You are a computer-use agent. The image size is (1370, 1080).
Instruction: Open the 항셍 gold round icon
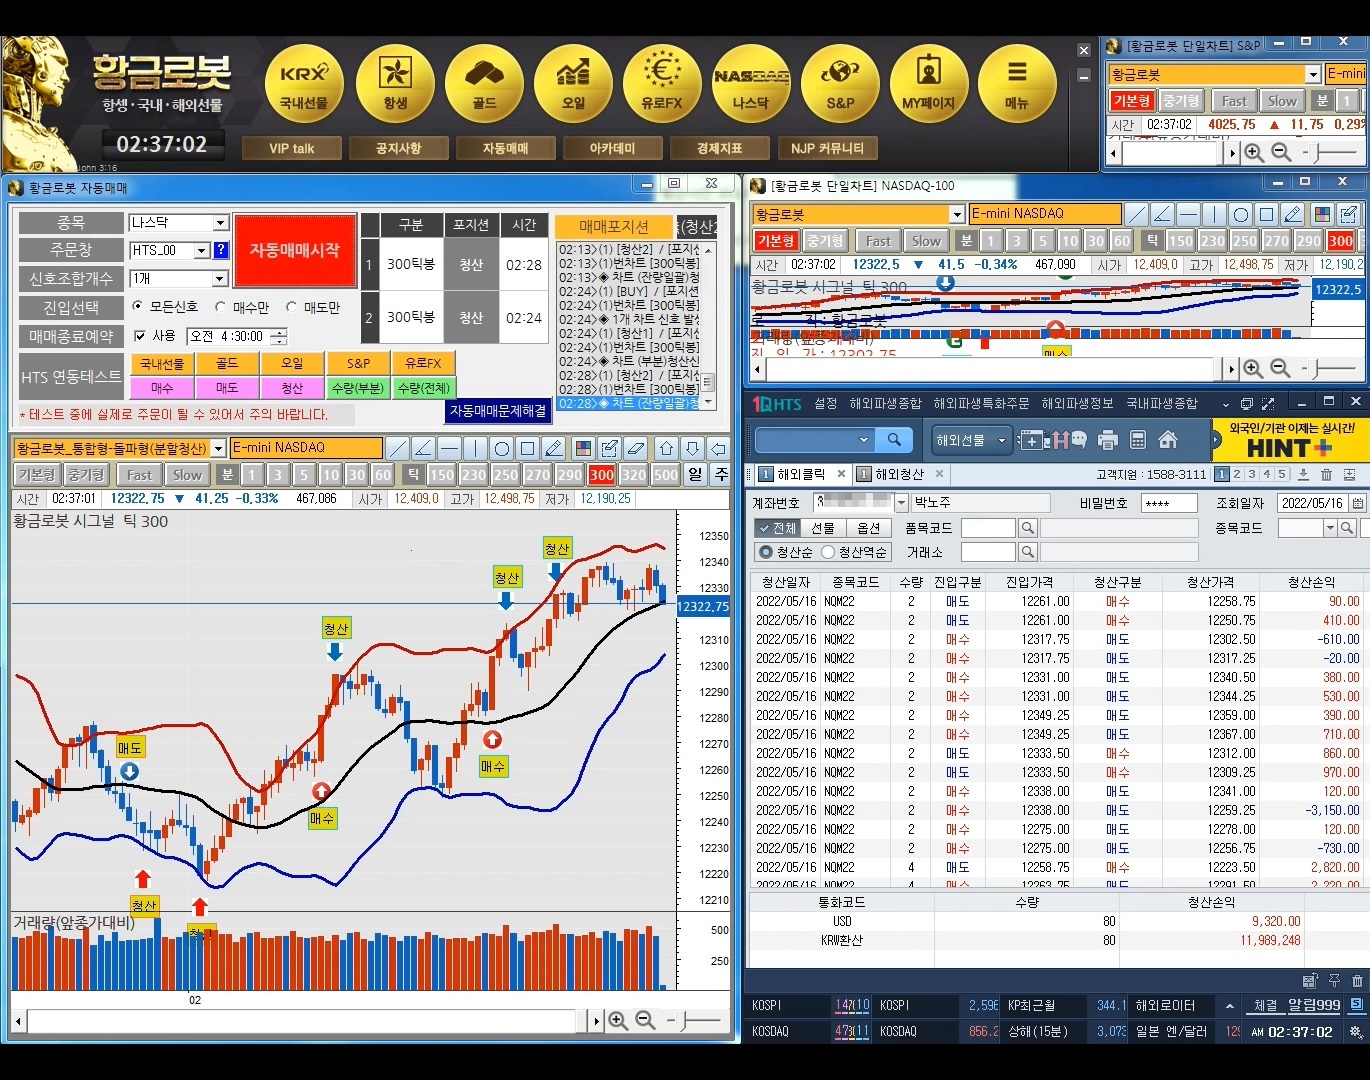[x=395, y=84]
